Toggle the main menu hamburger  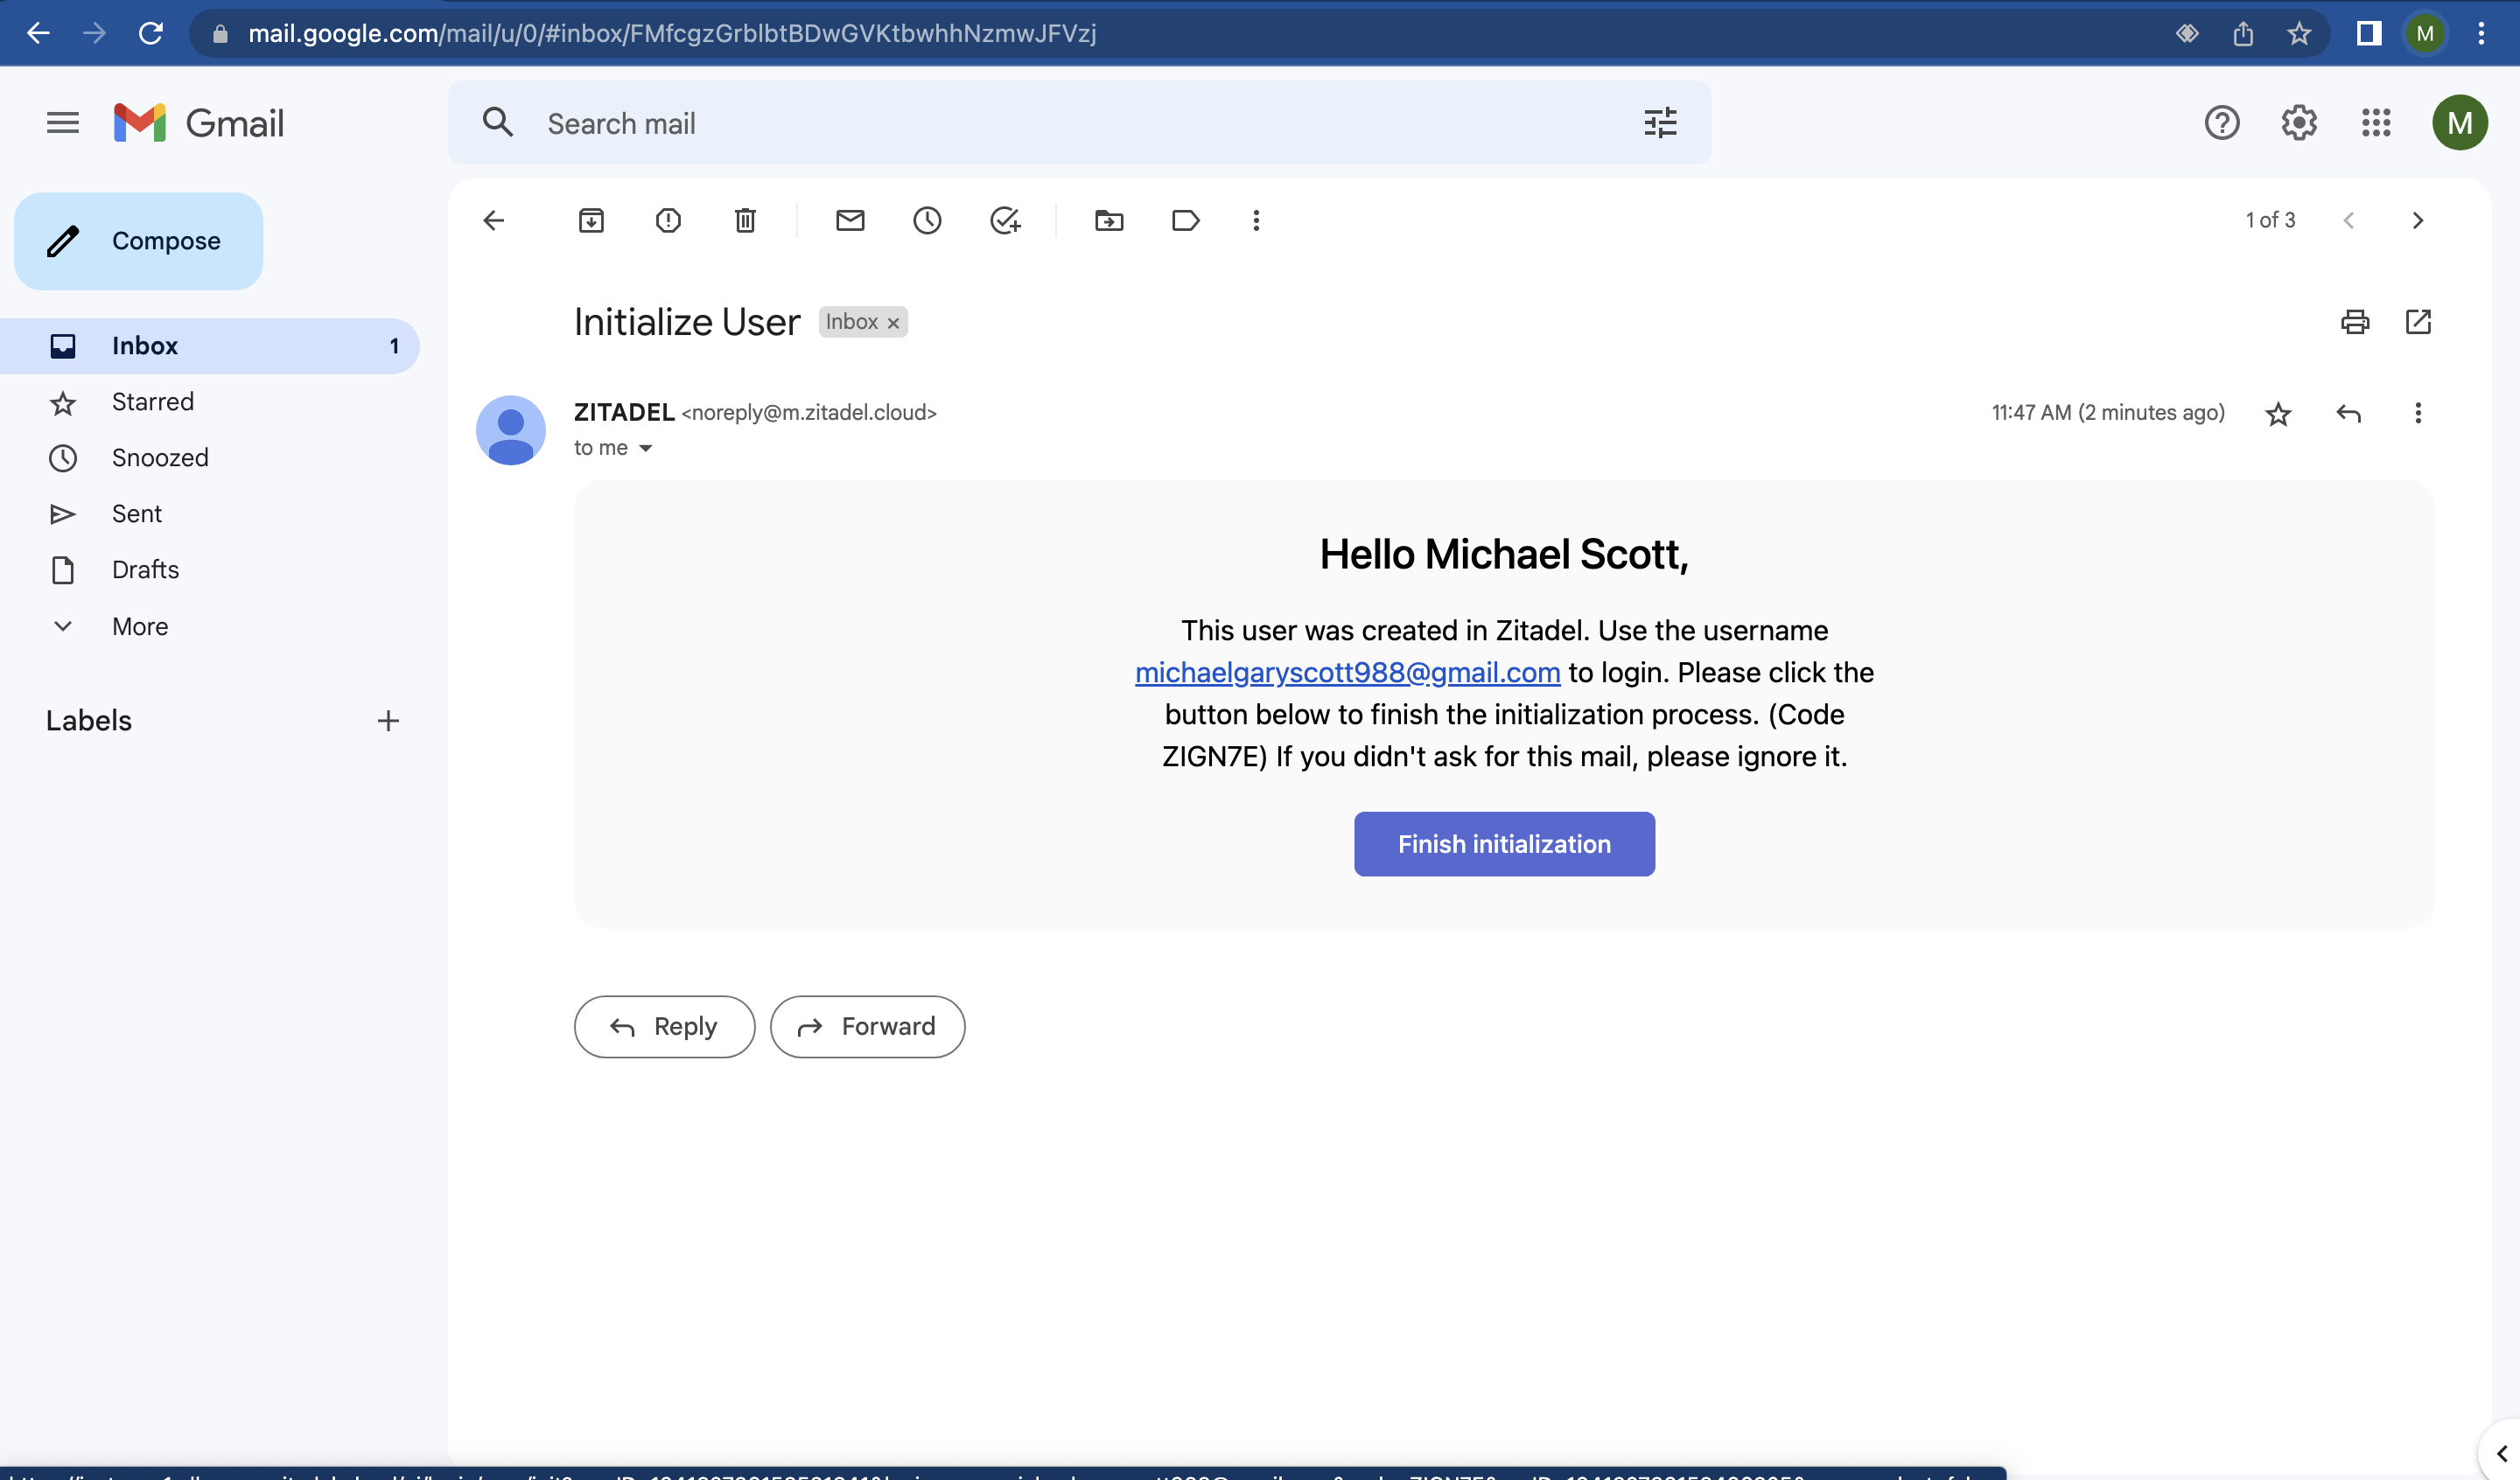pyautogui.click(x=62, y=123)
